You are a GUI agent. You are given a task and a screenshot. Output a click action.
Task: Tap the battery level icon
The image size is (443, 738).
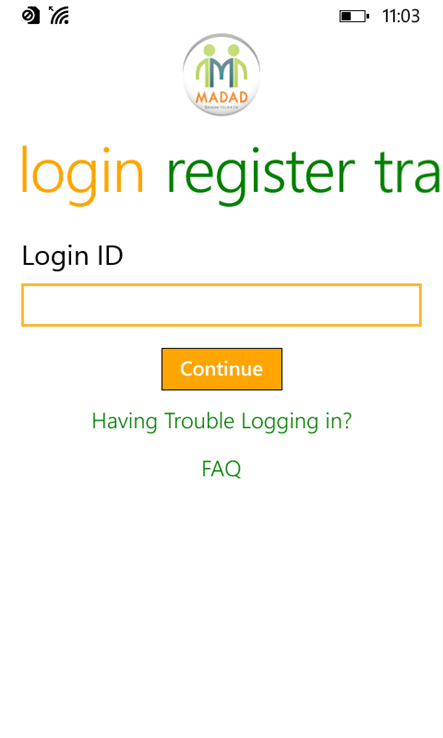coord(354,16)
